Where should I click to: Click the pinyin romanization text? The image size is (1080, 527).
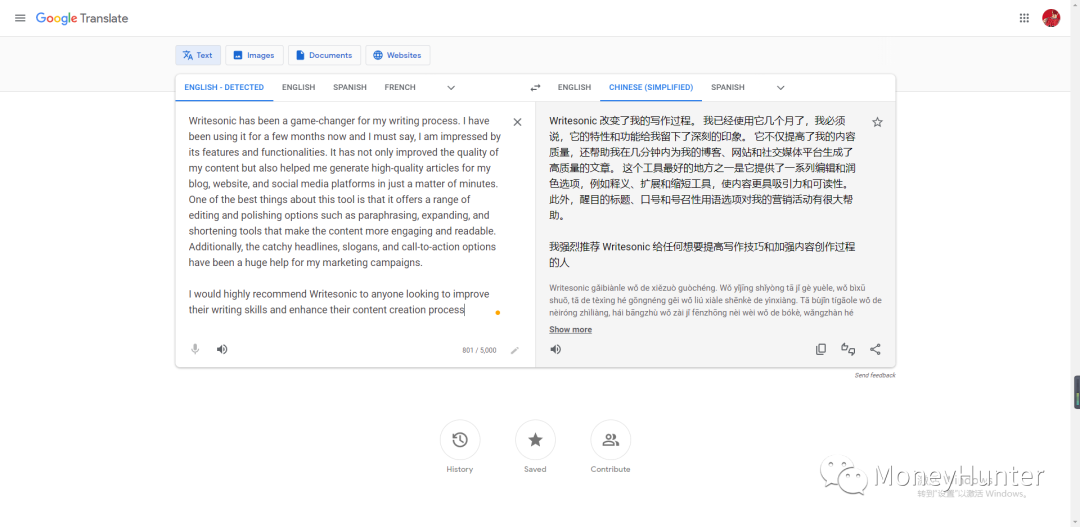[x=715, y=300]
